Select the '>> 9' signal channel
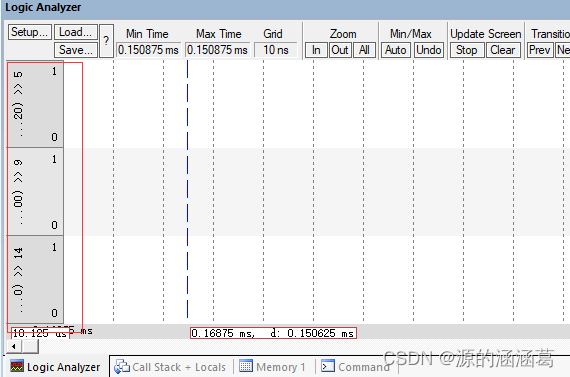570x377 pixels. (x=35, y=192)
